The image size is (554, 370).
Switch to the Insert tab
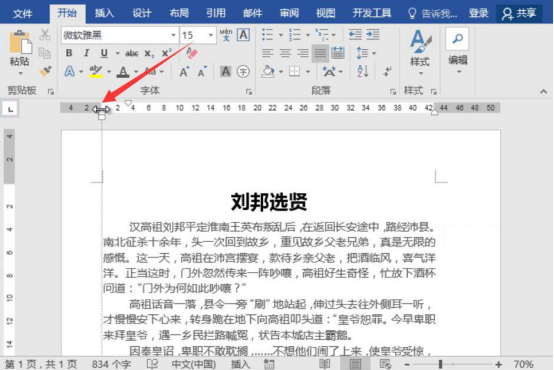point(104,13)
